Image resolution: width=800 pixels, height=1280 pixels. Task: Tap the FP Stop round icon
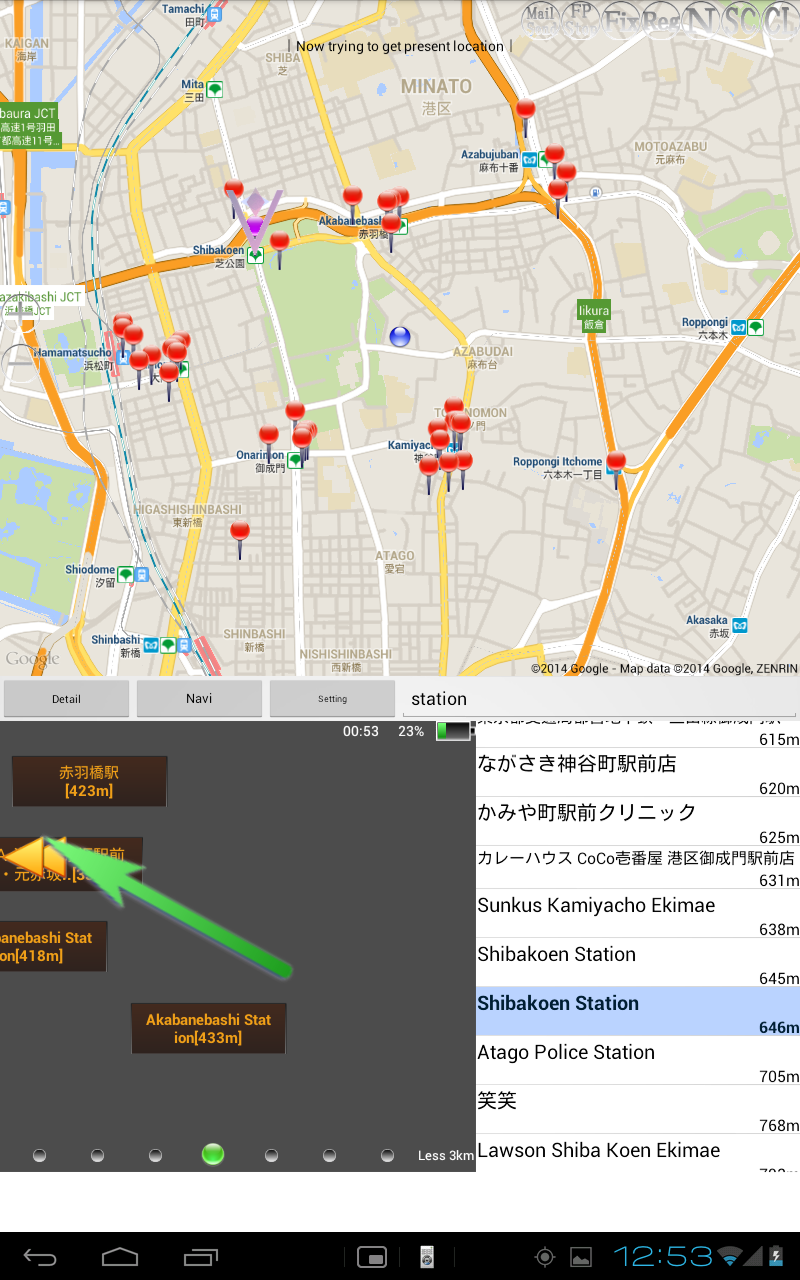pyautogui.click(x=580, y=19)
